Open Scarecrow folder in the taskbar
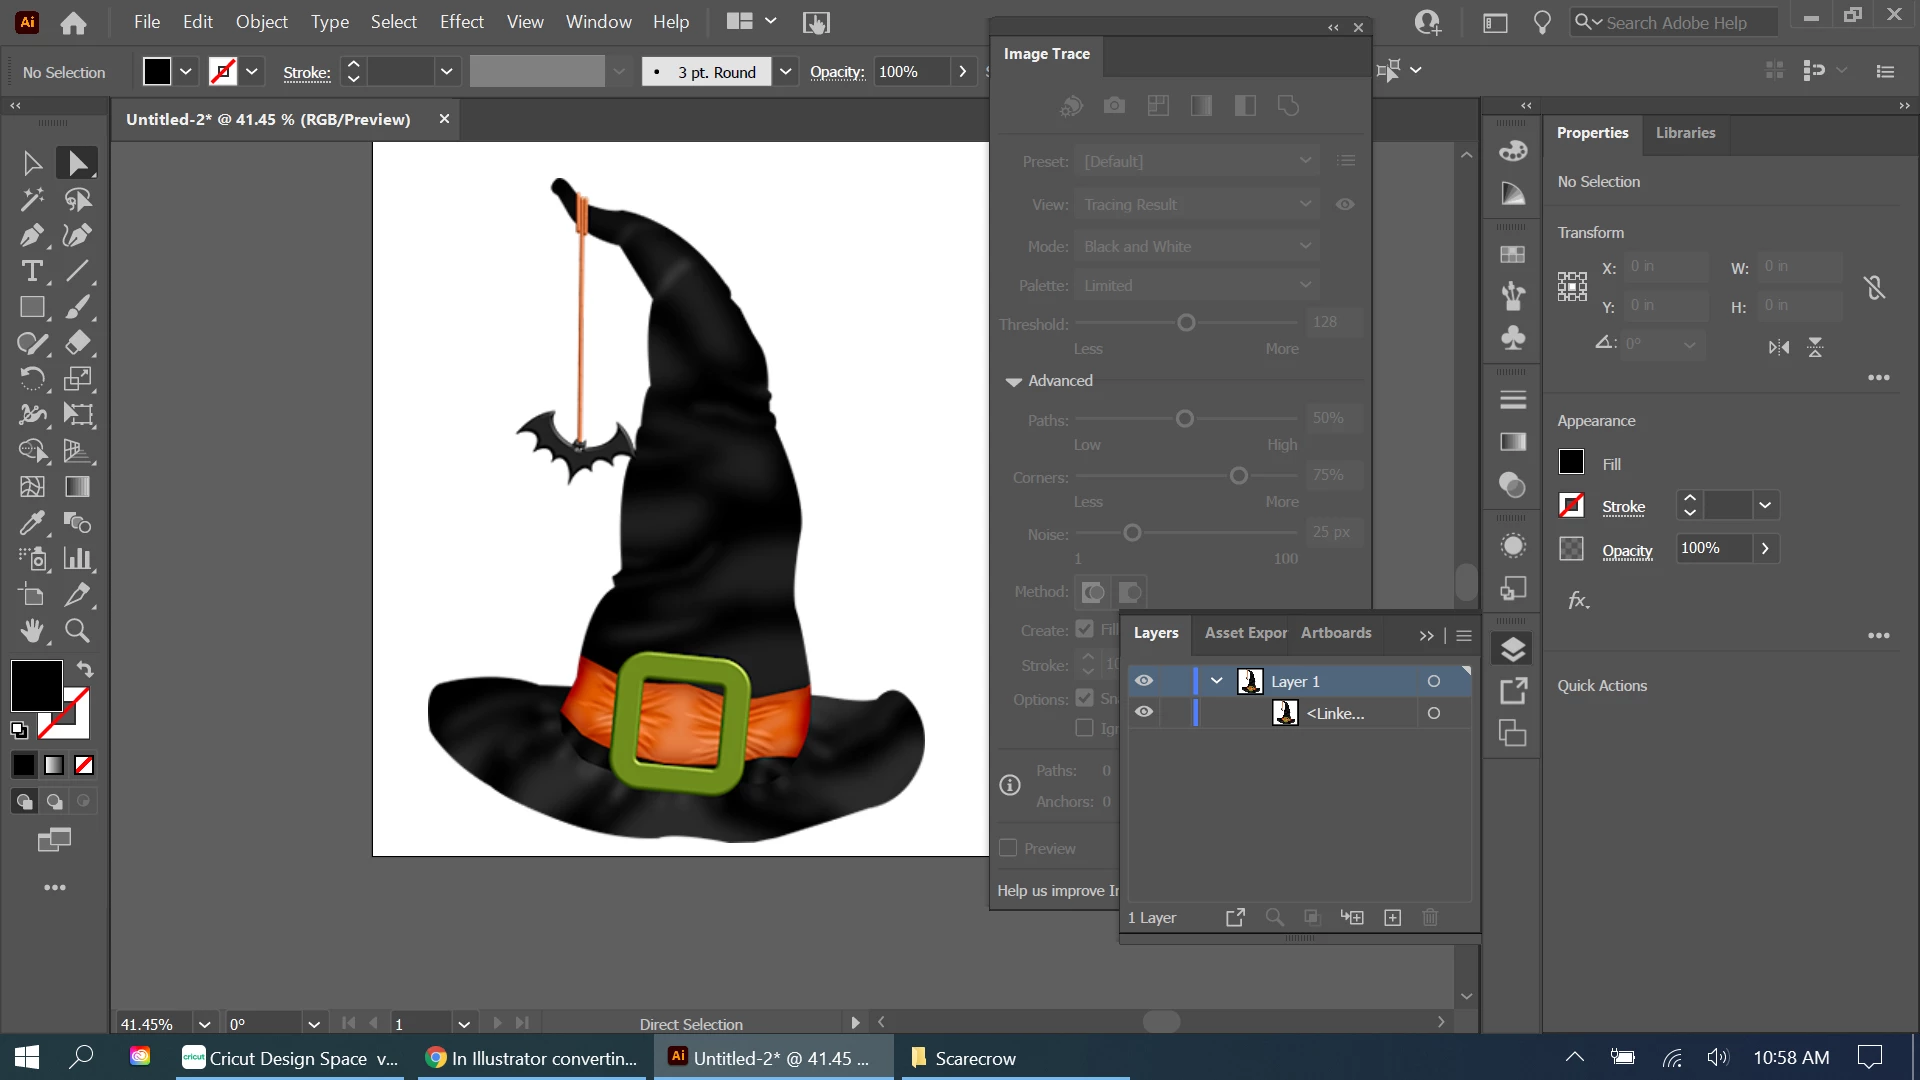The image size is (1920, 1080). pos(964,1058)
